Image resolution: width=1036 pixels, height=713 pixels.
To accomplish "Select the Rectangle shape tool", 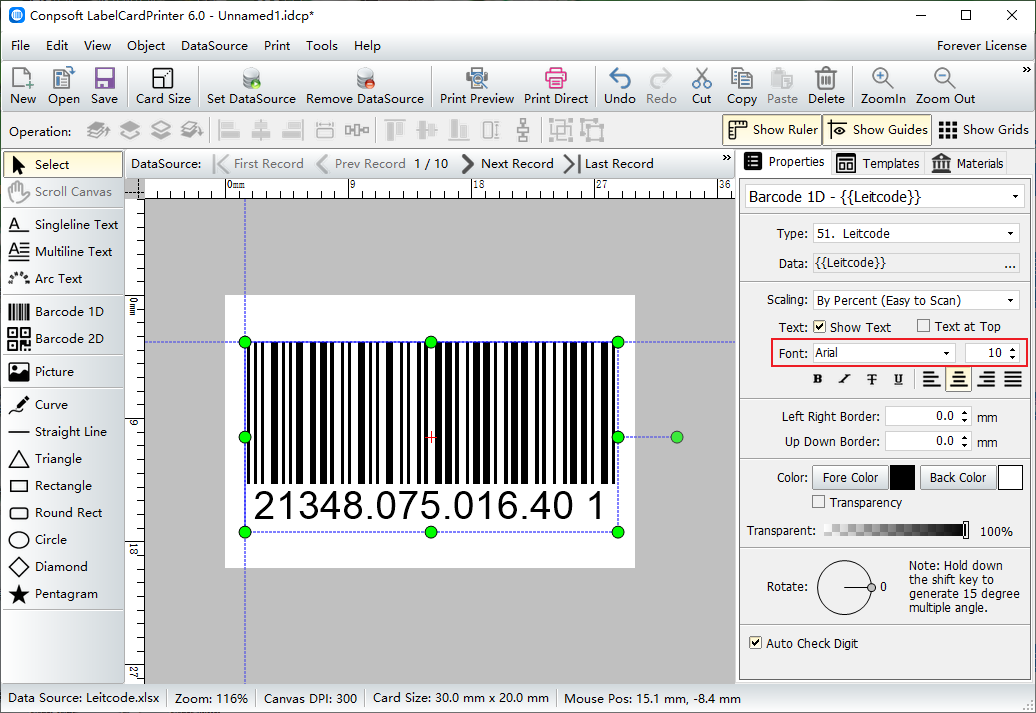I will click(x=63, y=486).
